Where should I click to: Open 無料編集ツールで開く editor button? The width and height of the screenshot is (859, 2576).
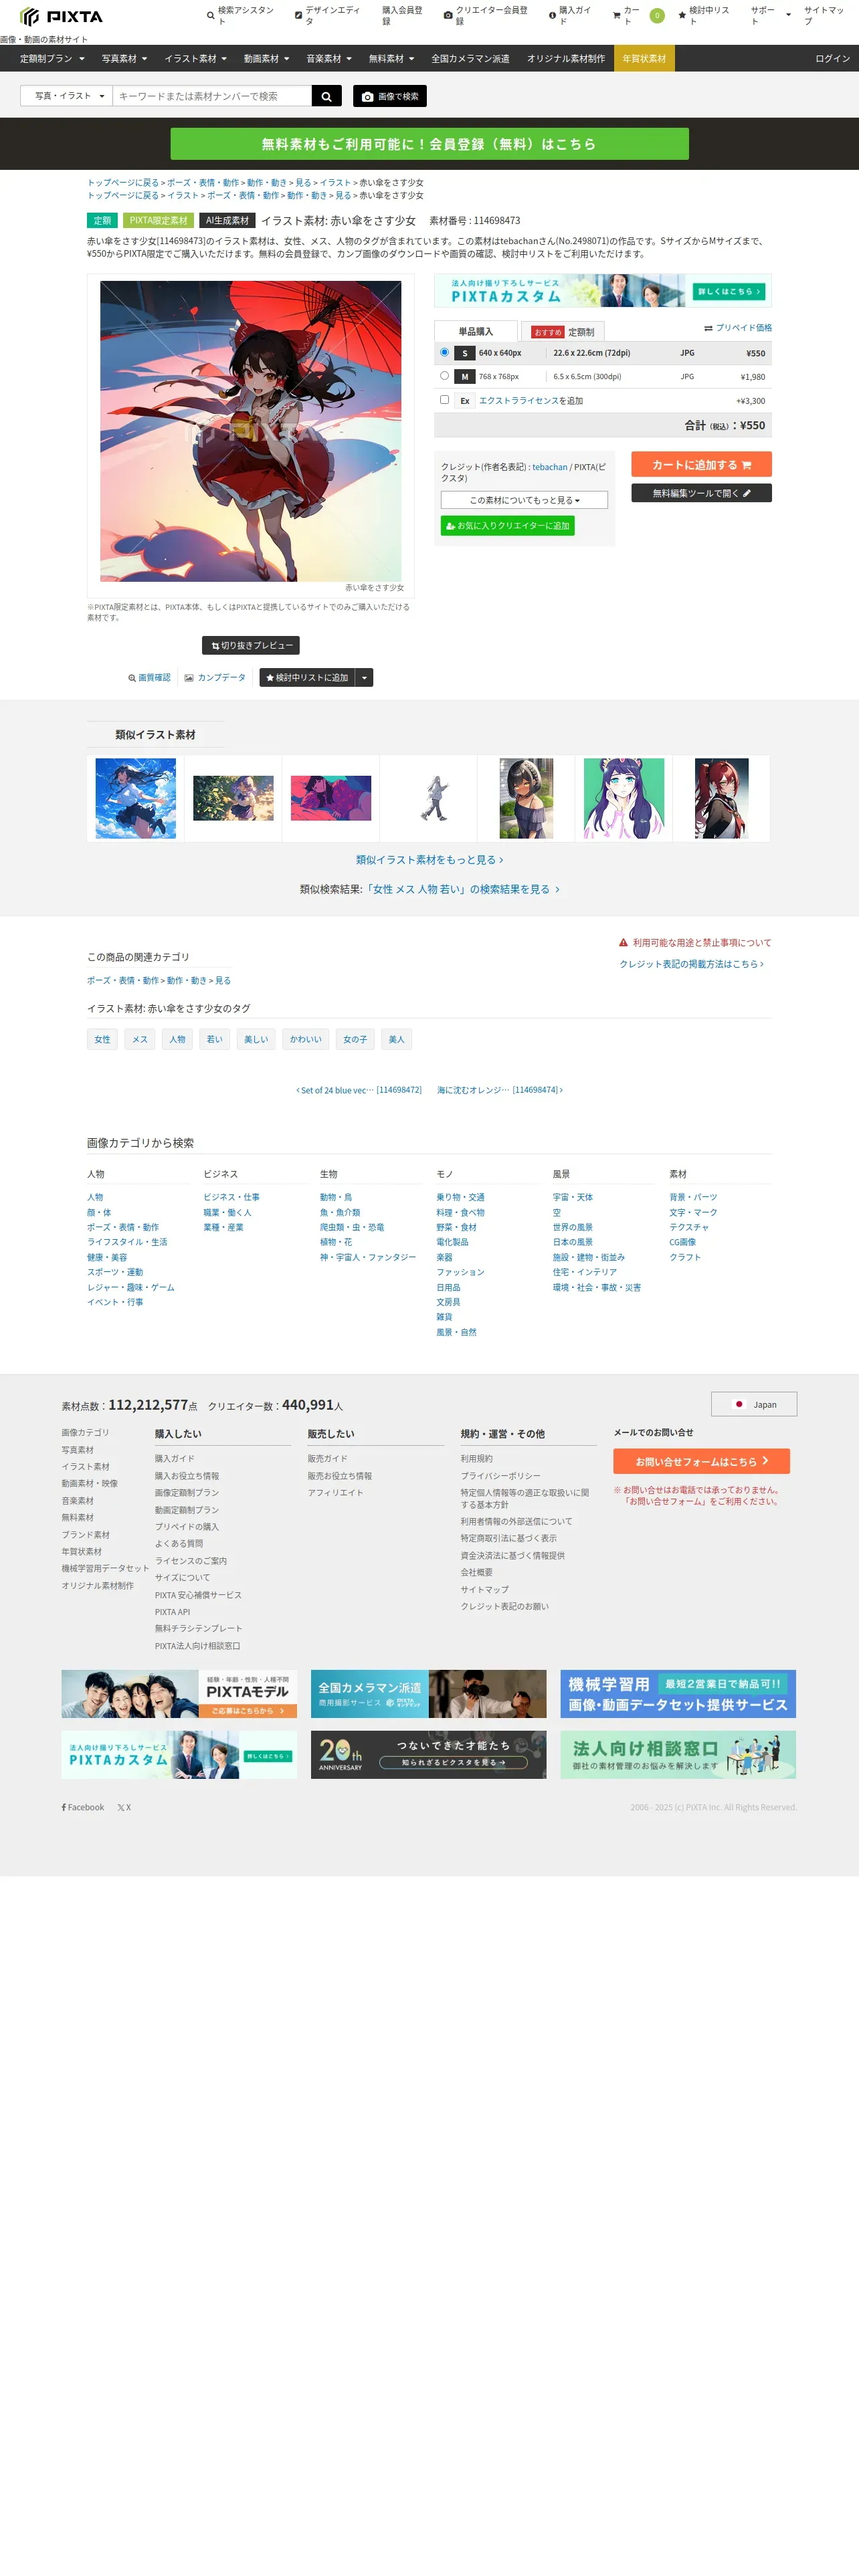pyautogui.click(x=701, y=493)
